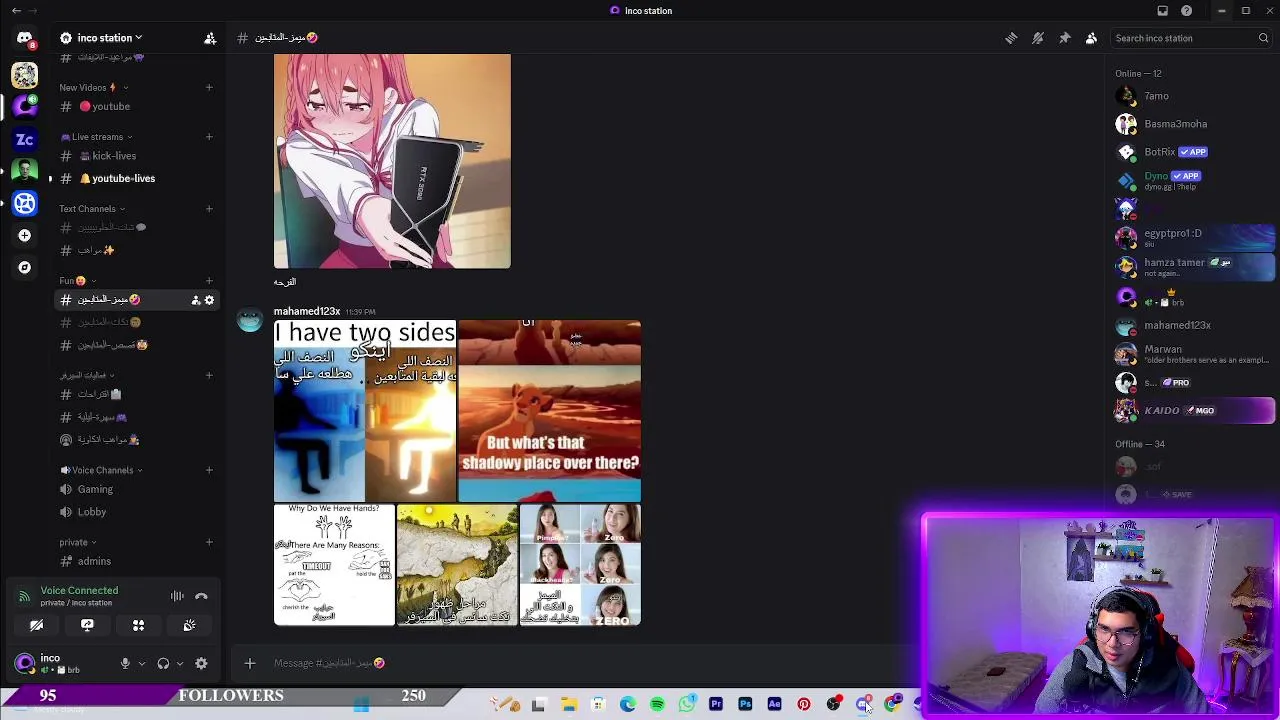Open Photoshop from the taskbar
The height and width of the screenshot is (720, 1280).
745,705
